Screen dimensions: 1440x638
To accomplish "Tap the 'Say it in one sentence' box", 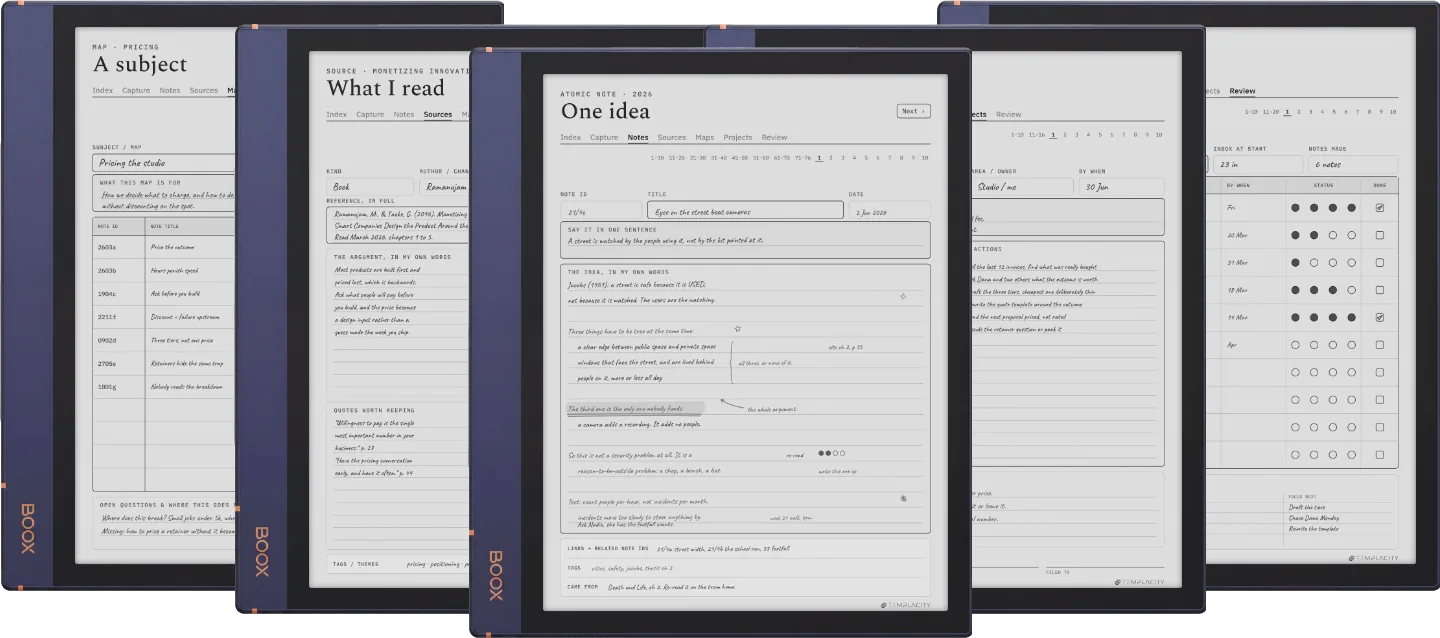I will point(745,240).
